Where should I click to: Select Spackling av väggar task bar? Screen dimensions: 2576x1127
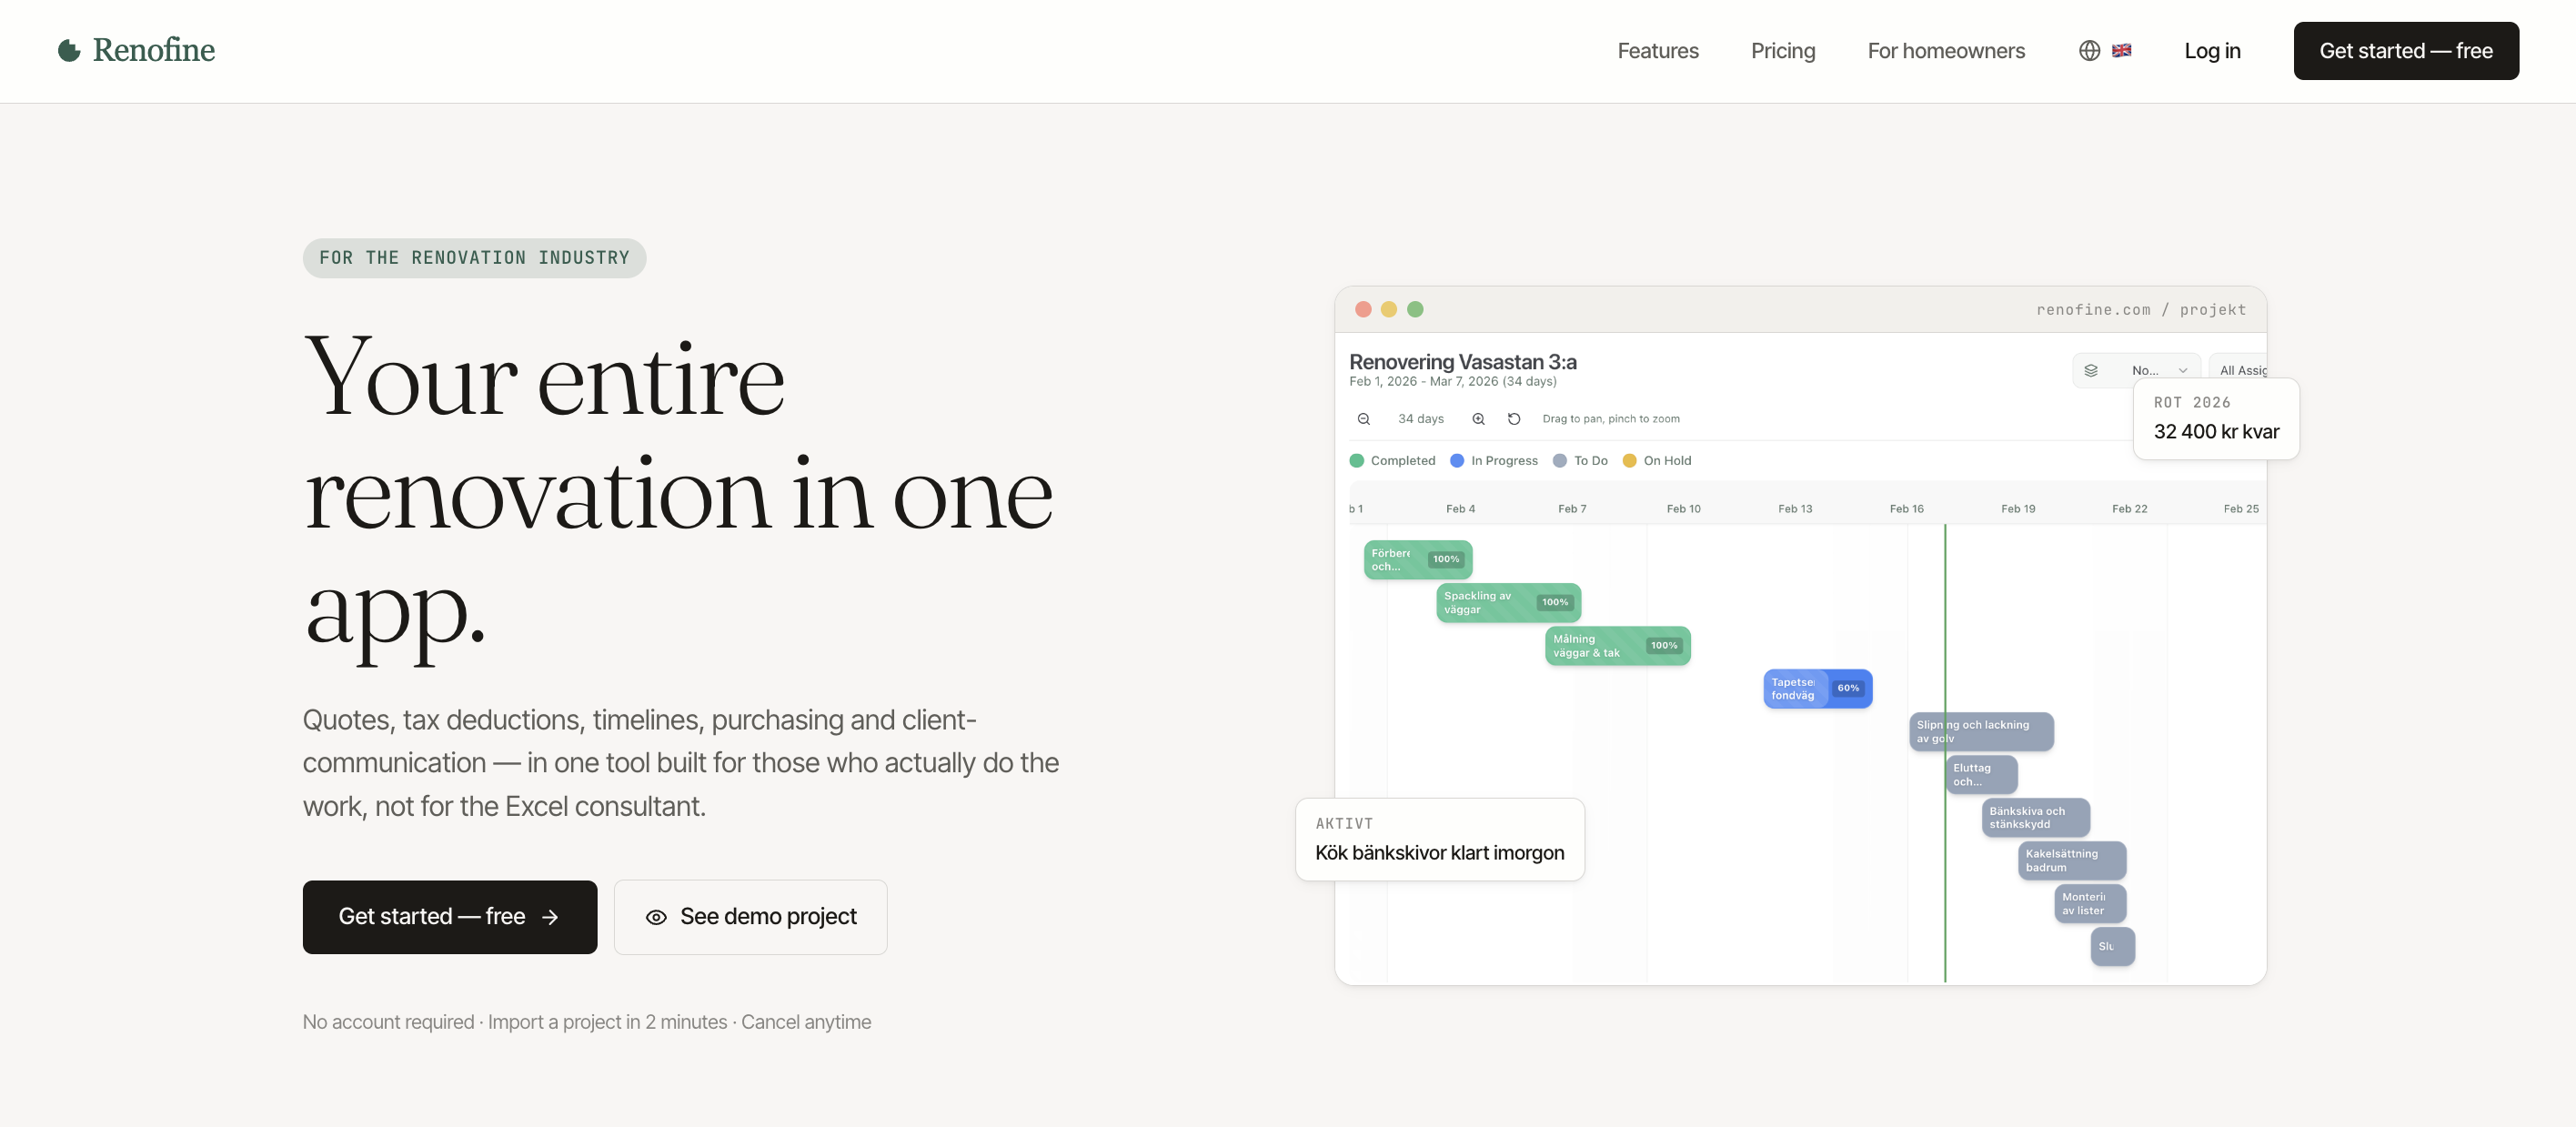coord(1508,603)
